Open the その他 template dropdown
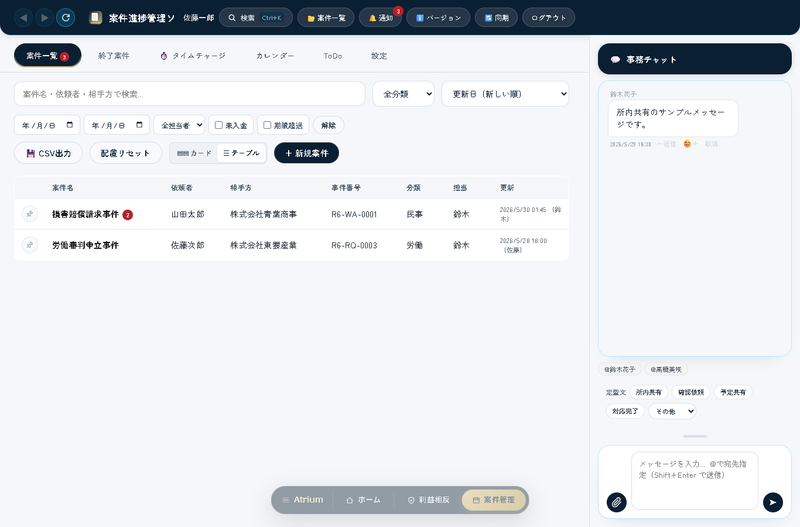 (x=672, y=411)
